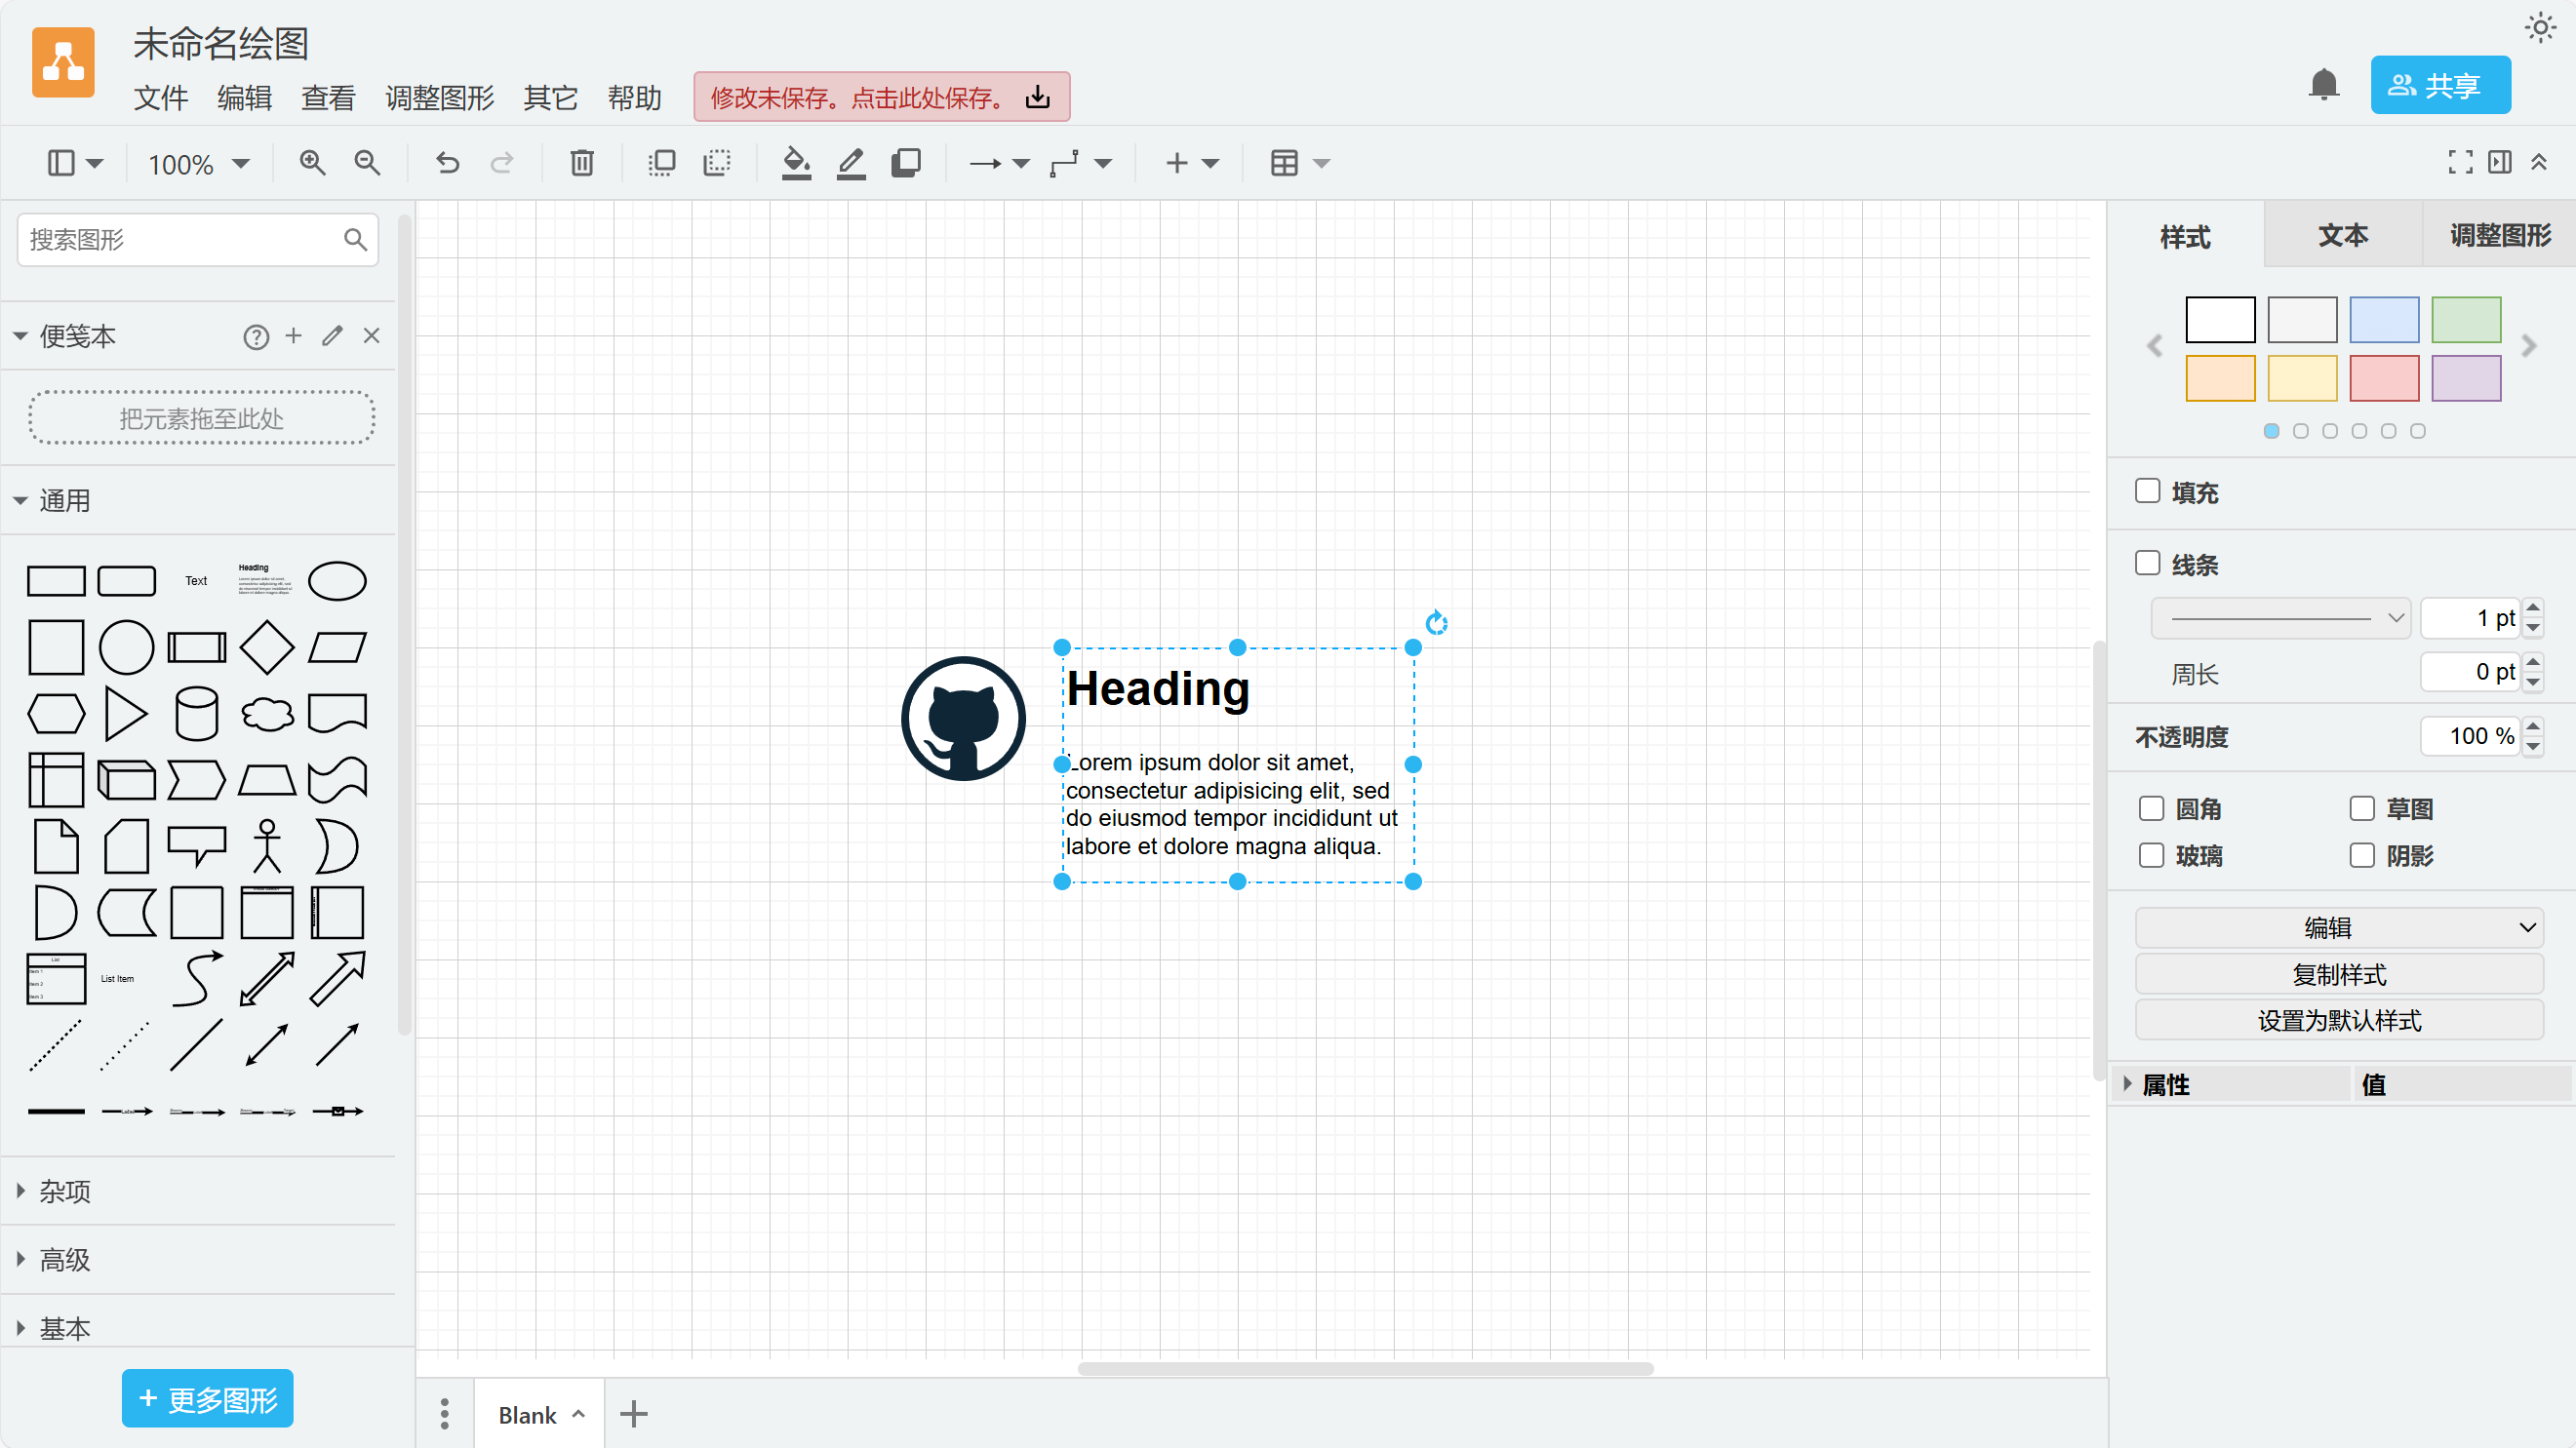This screenshot has width=2576, height=1448.
Task: Click the shadow toolbar icon
Action: 906,163
